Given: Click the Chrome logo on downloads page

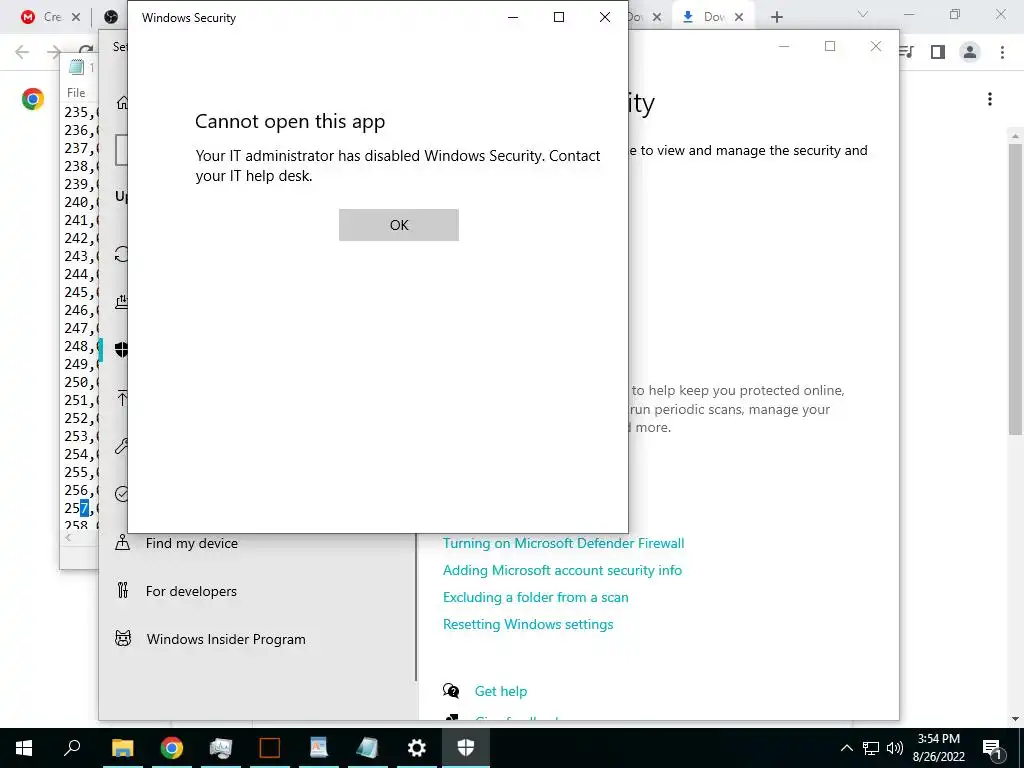Looking at the screenshot, I should 33,99.
